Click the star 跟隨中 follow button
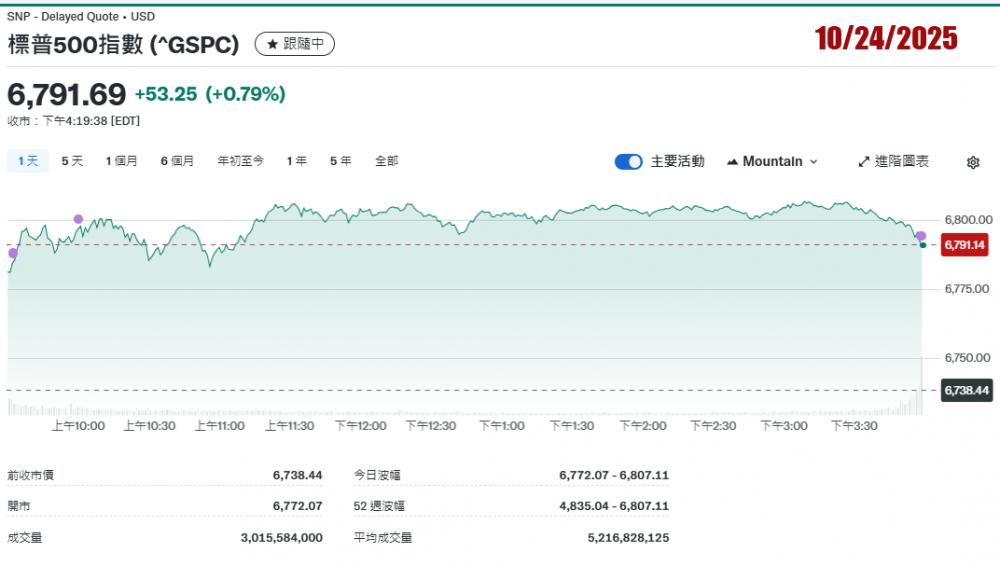 click(295, 44)
